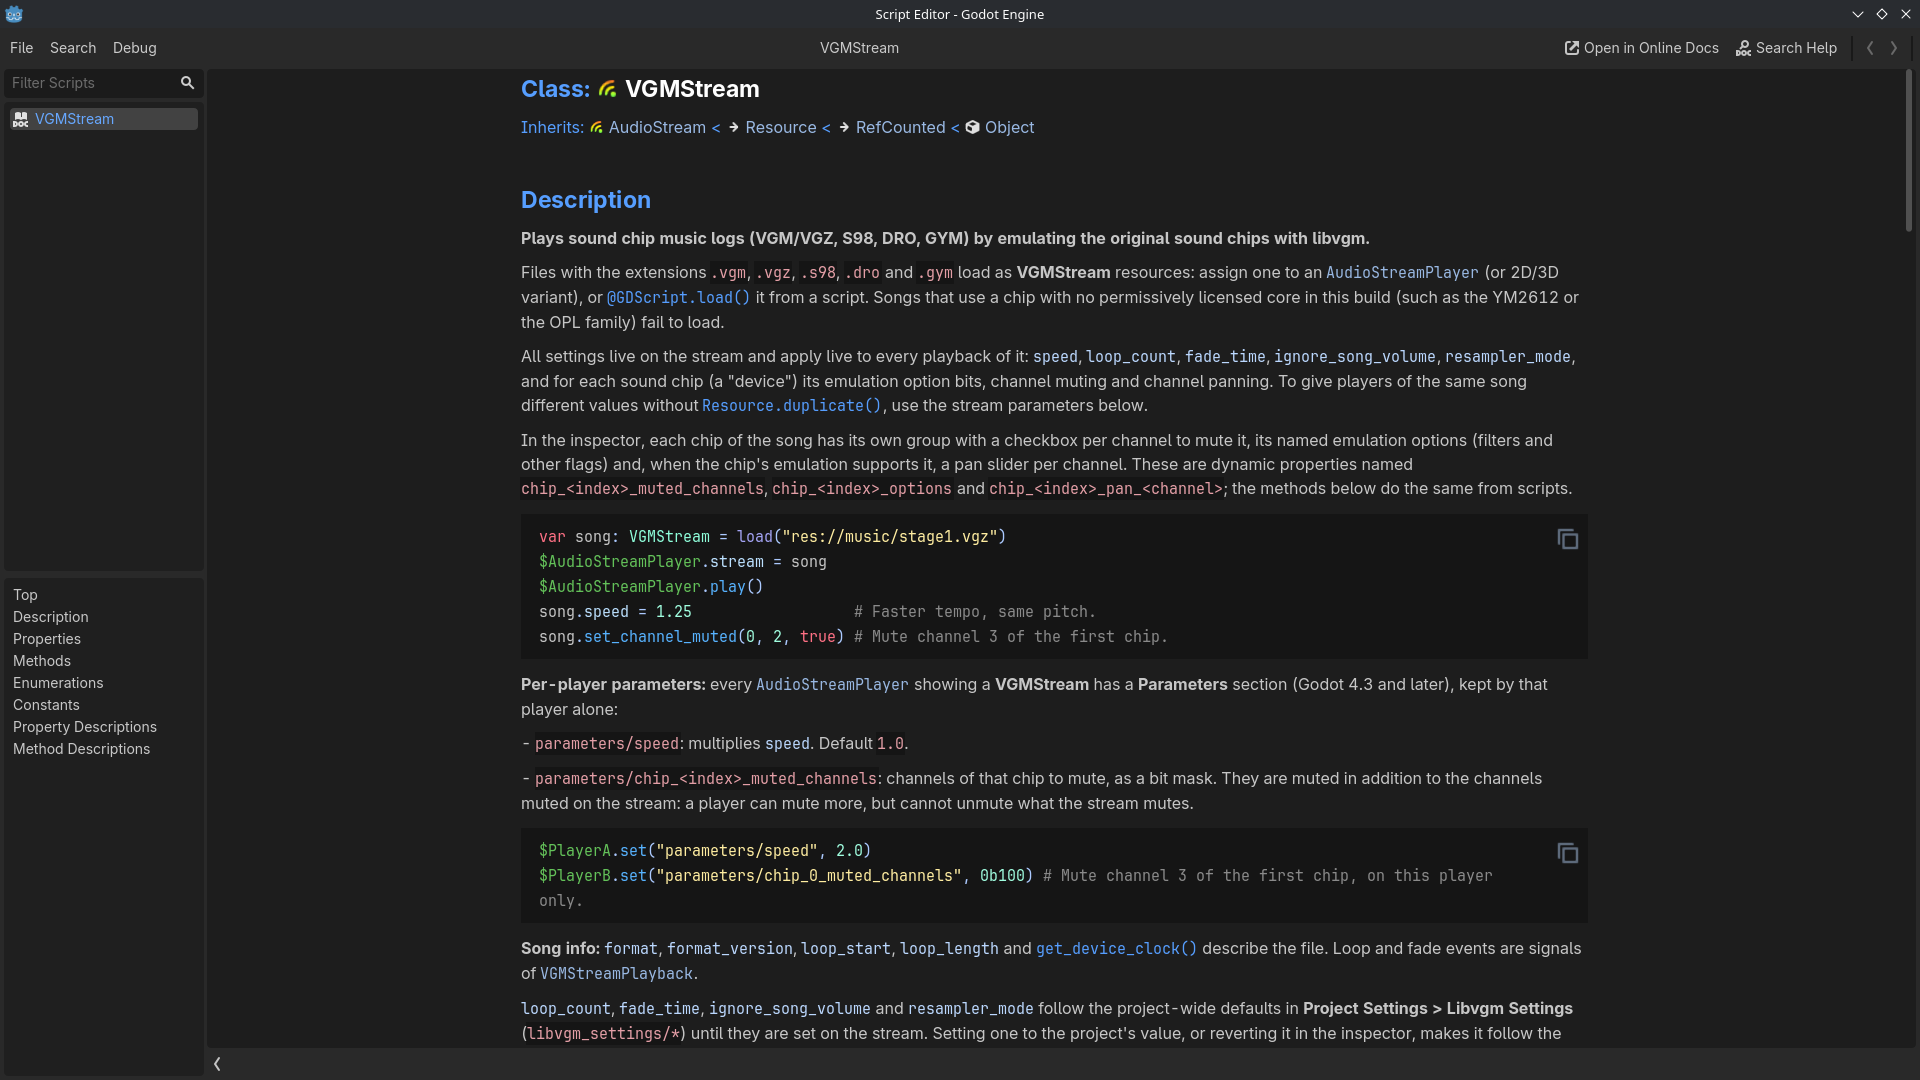Click the search magnifier in Filter Scripts
Image resolution: width=1920 pixels, height=1080 pixels.
tap(187, 83)
